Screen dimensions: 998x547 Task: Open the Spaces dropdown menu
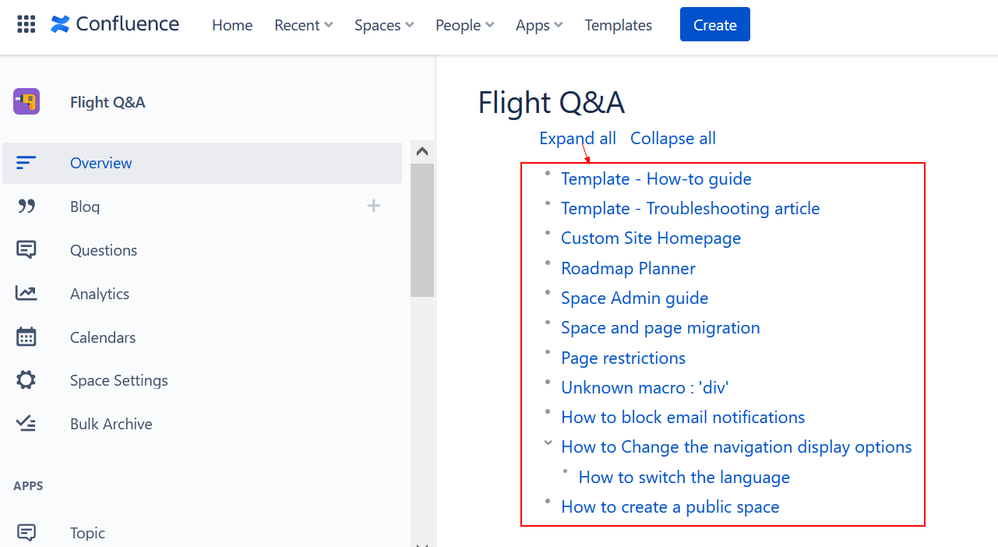point(384,25)
